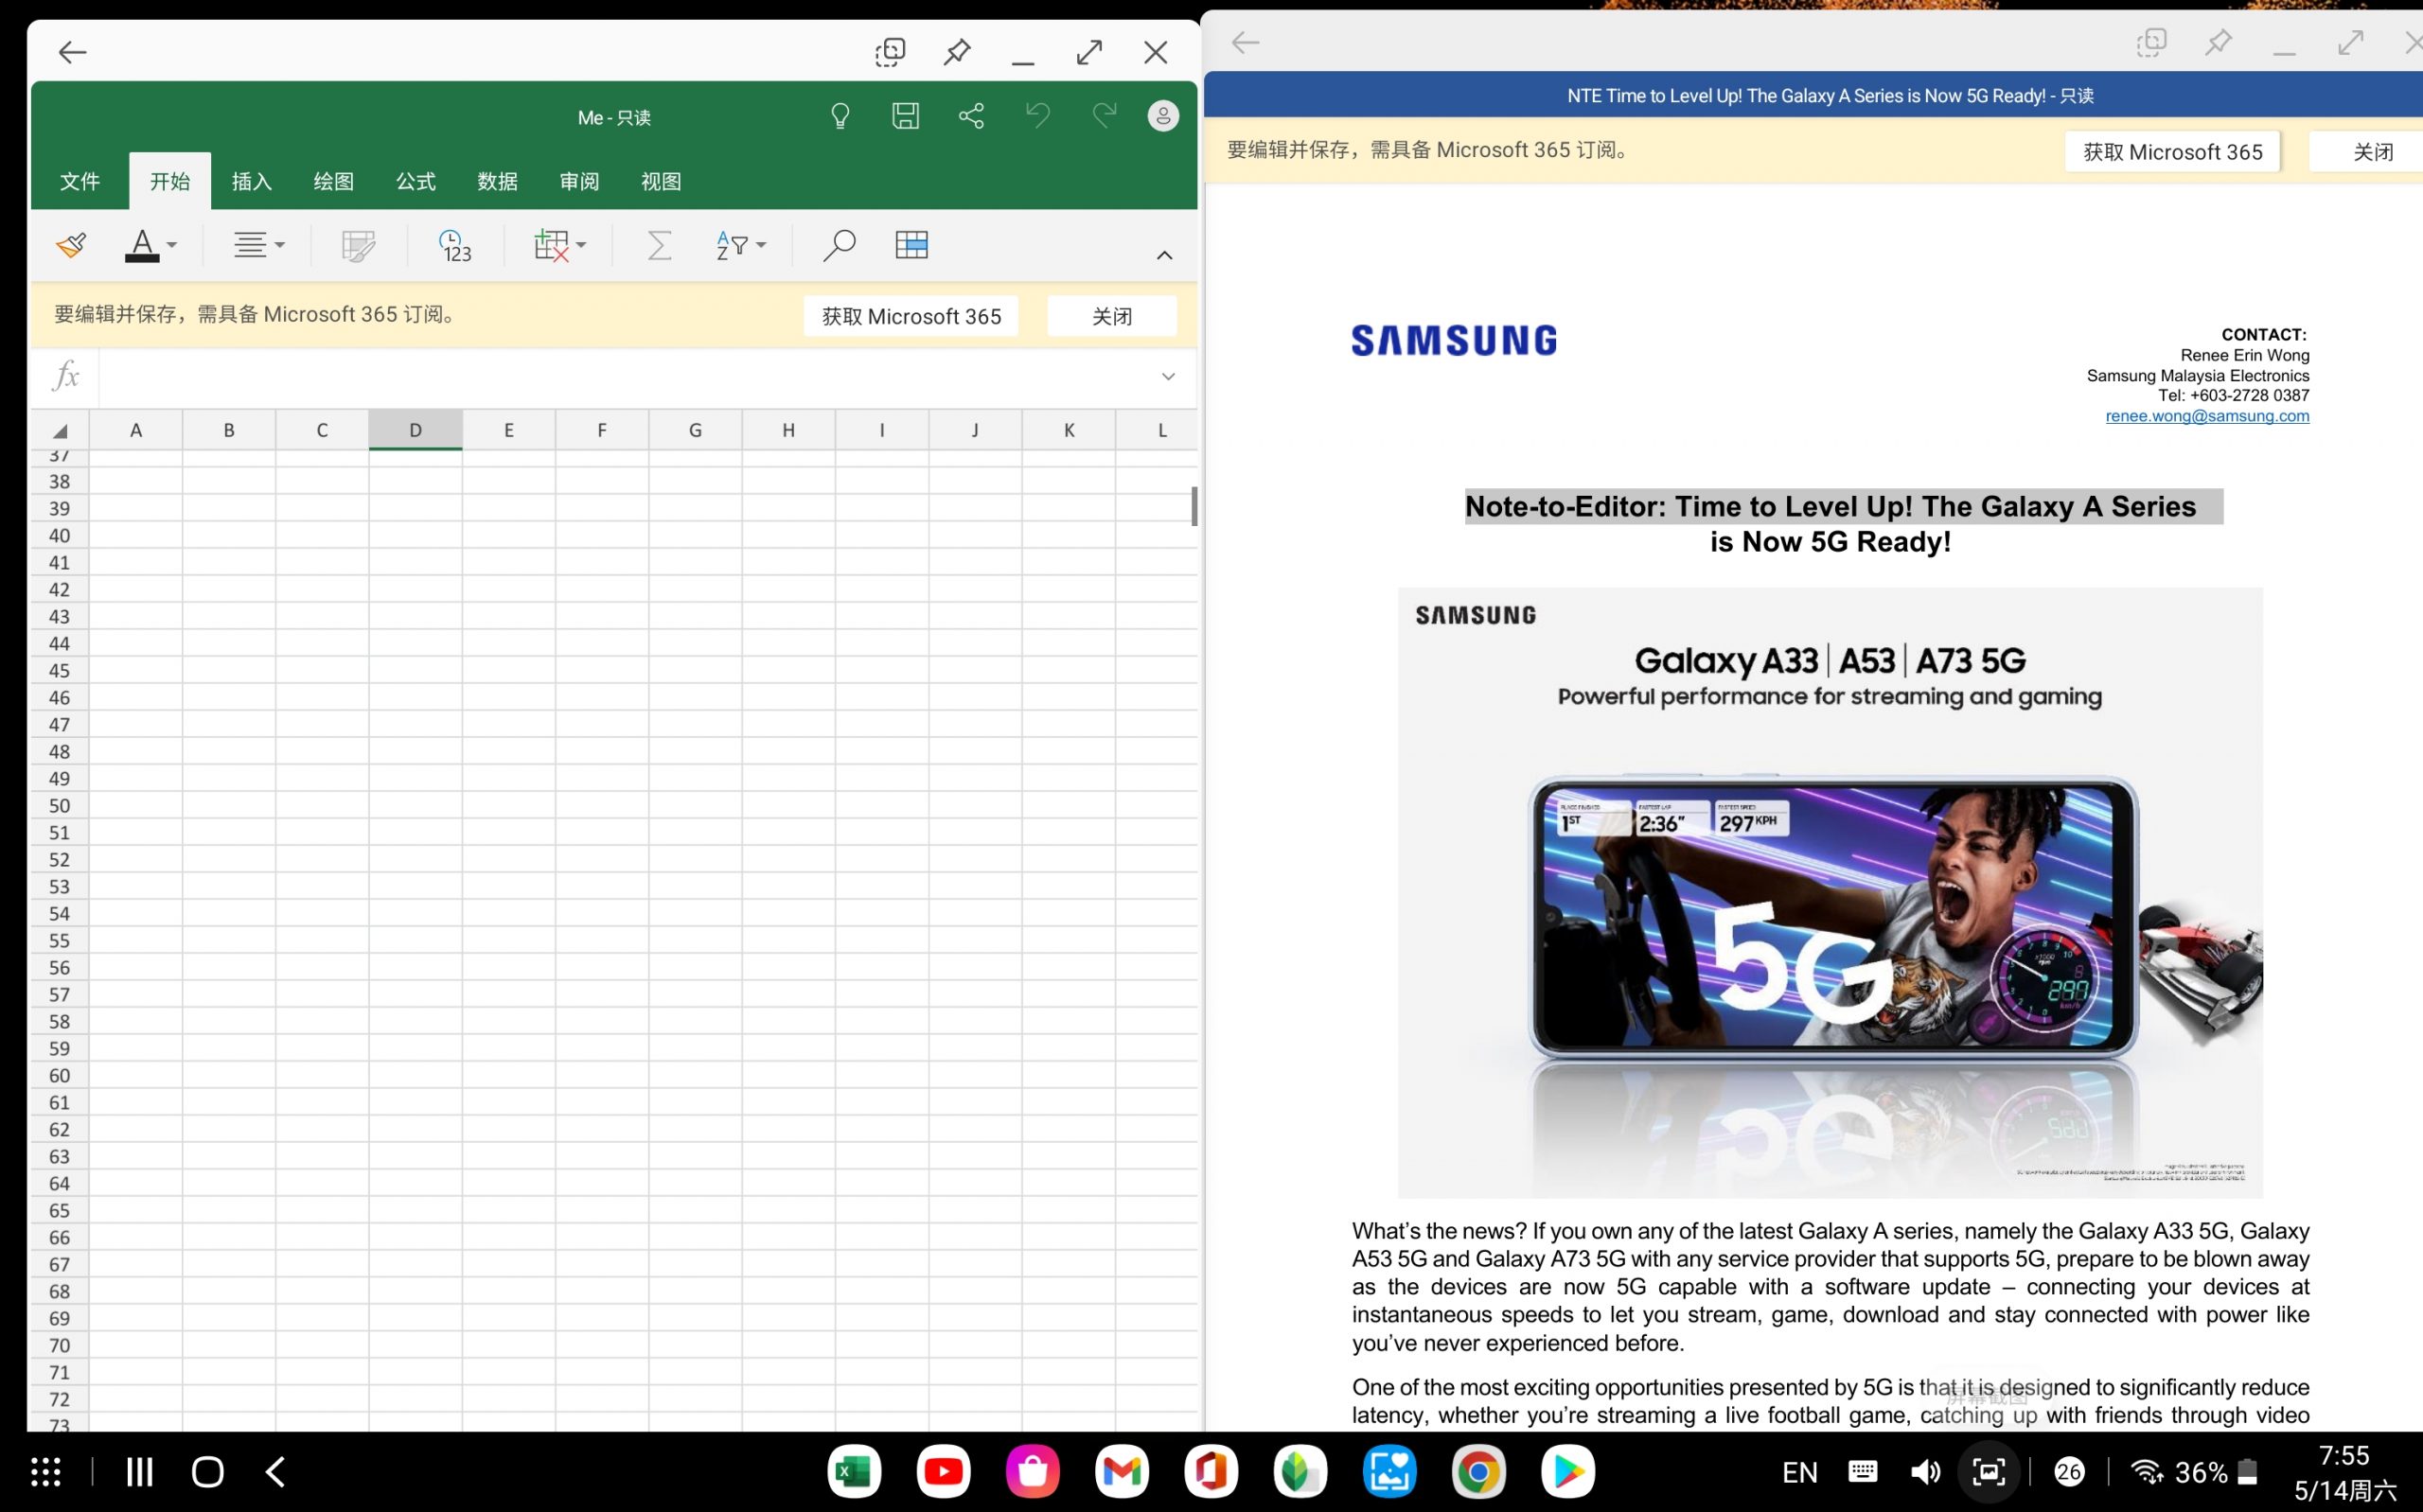Click the Galaxy A33 5G product image
The width and height of the screenshot is (2423, 1512).
pos(1830,893)
